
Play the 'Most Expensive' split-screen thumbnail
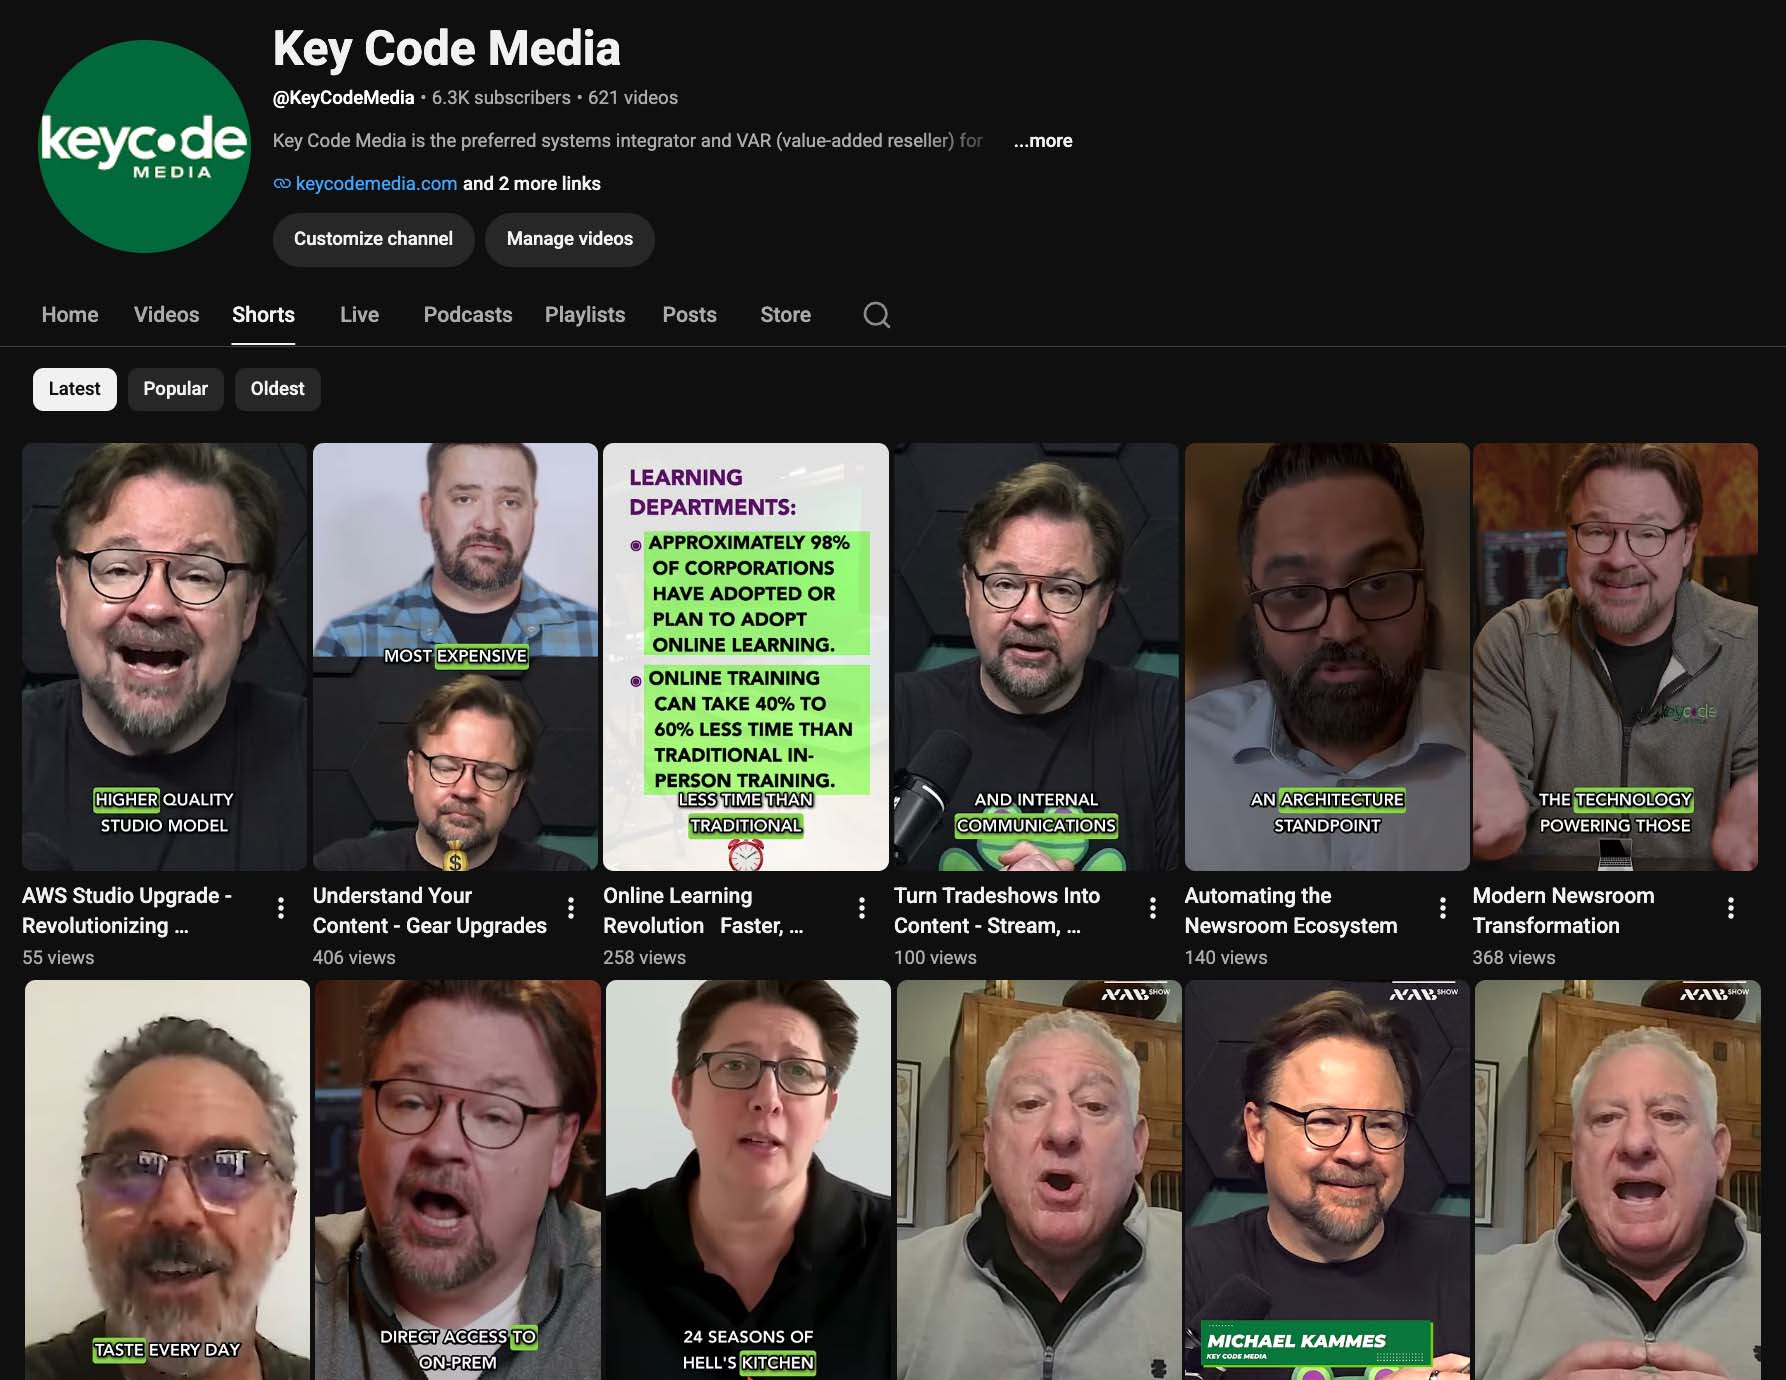[455, 657]
